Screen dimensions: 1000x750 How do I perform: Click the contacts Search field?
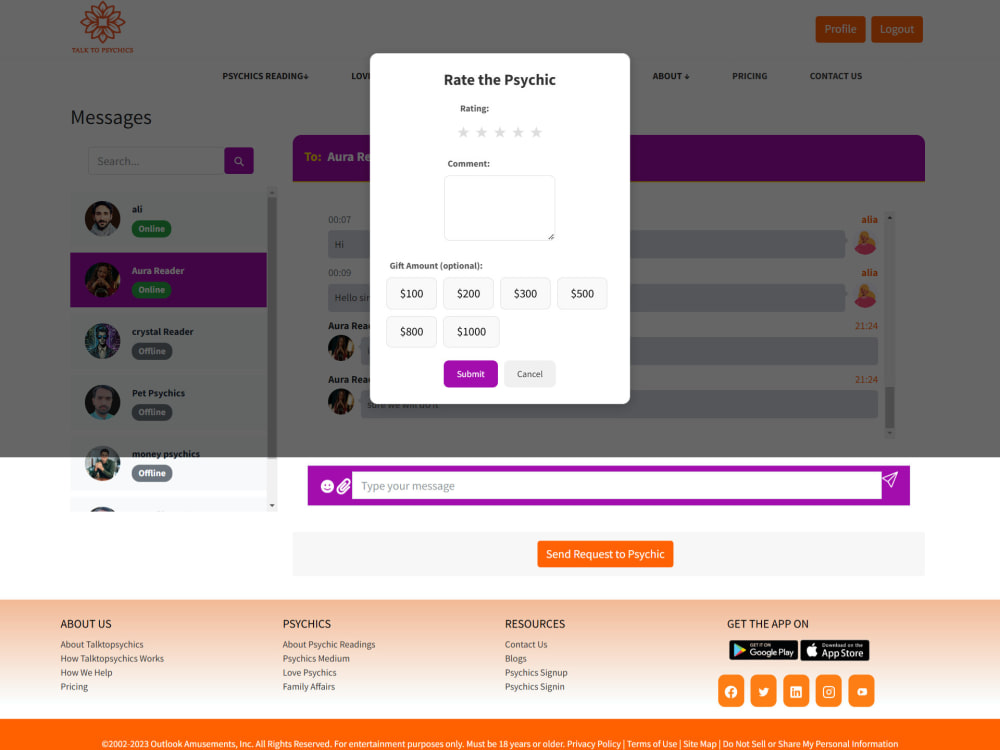pos(156,161)
